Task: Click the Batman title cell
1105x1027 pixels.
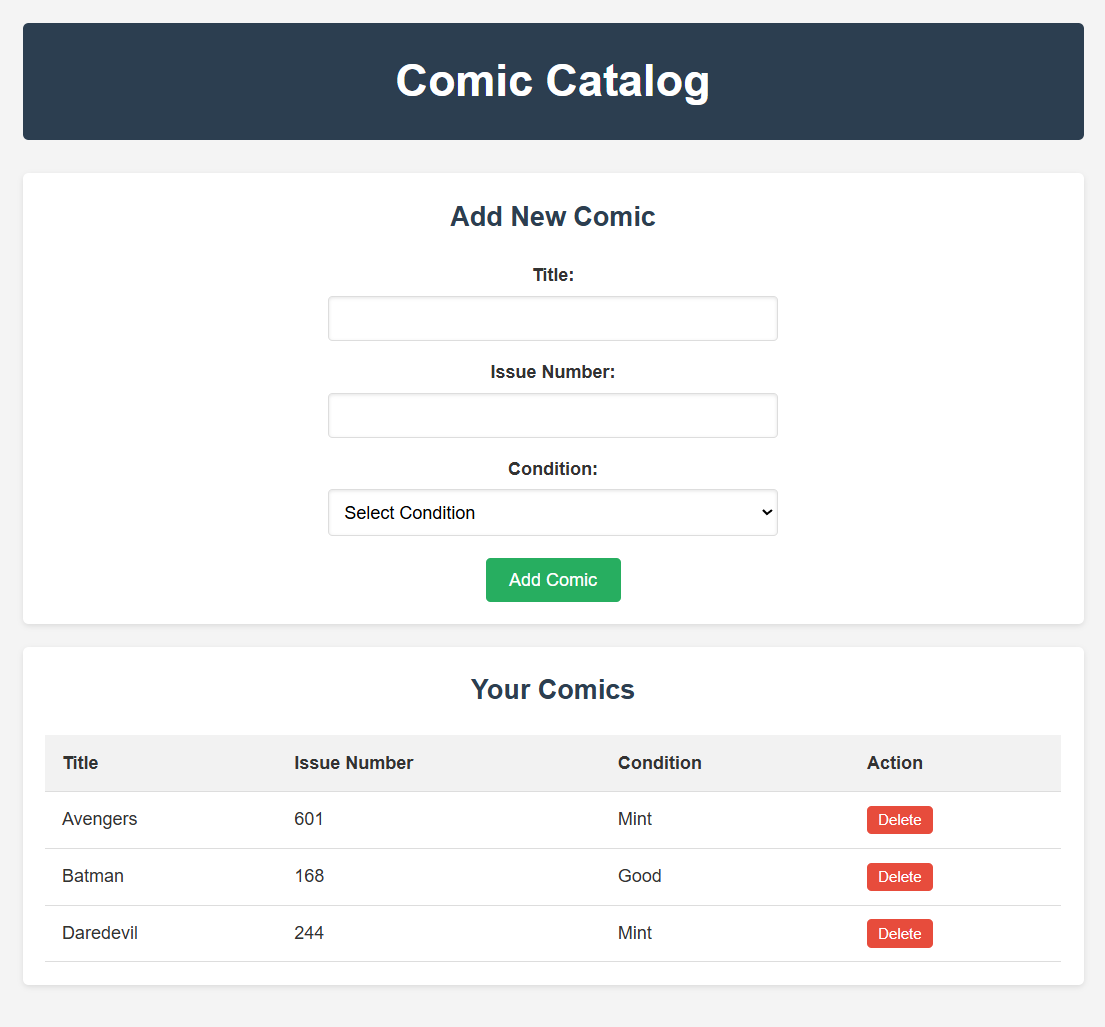Action: click(x=93, y=876)
